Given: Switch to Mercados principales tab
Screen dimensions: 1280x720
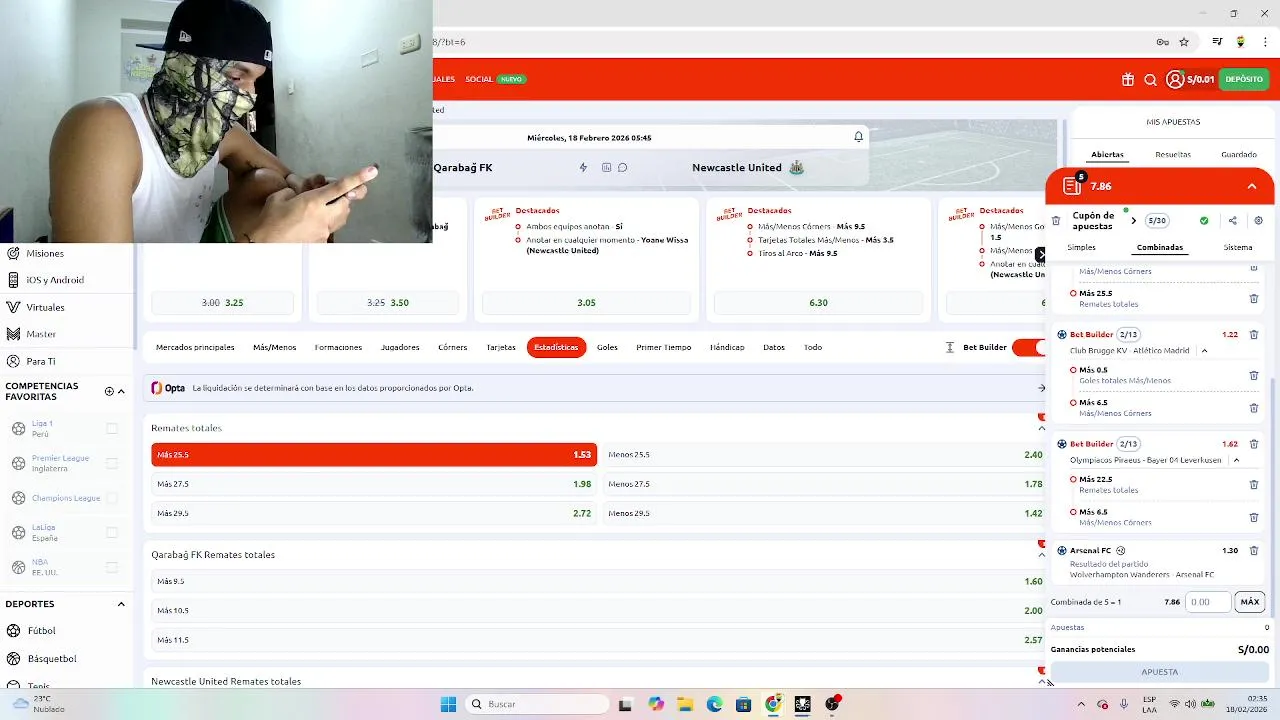Looking at the screenshot, I should pyautogui.click(x=195, y=347).
